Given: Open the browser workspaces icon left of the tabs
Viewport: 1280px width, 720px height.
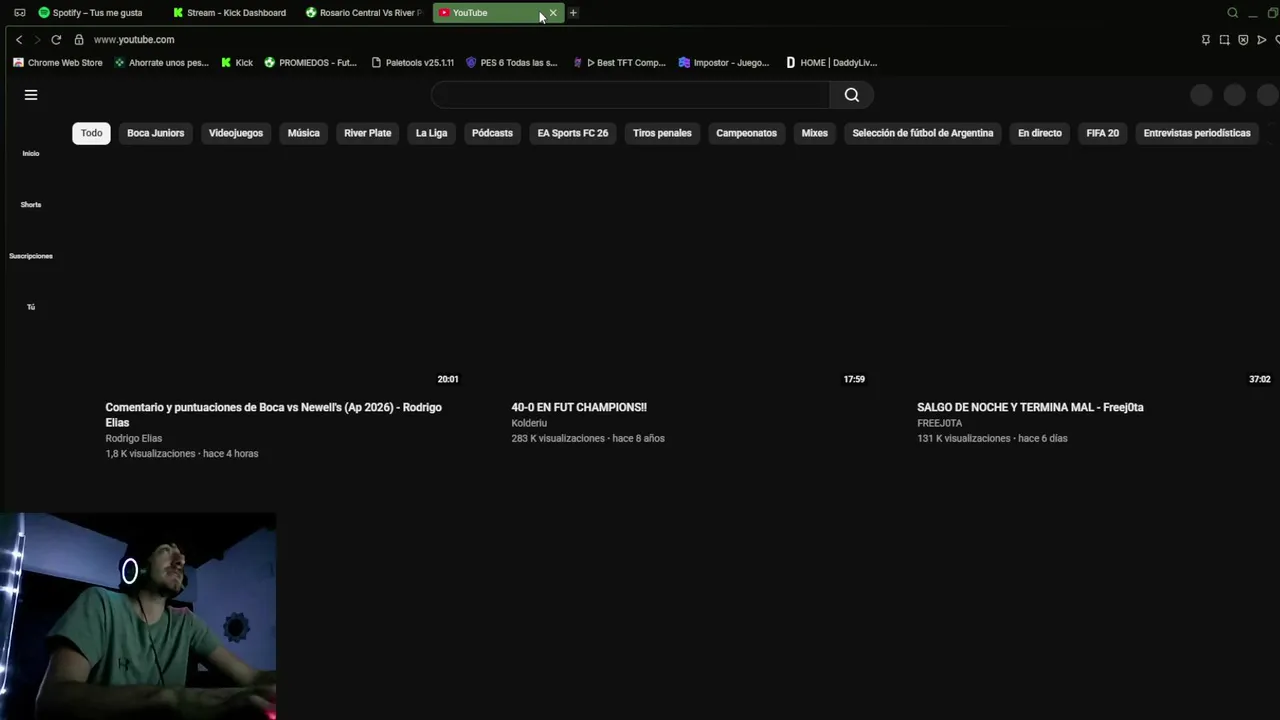Looking at the screenshot, I should [19, 13].
